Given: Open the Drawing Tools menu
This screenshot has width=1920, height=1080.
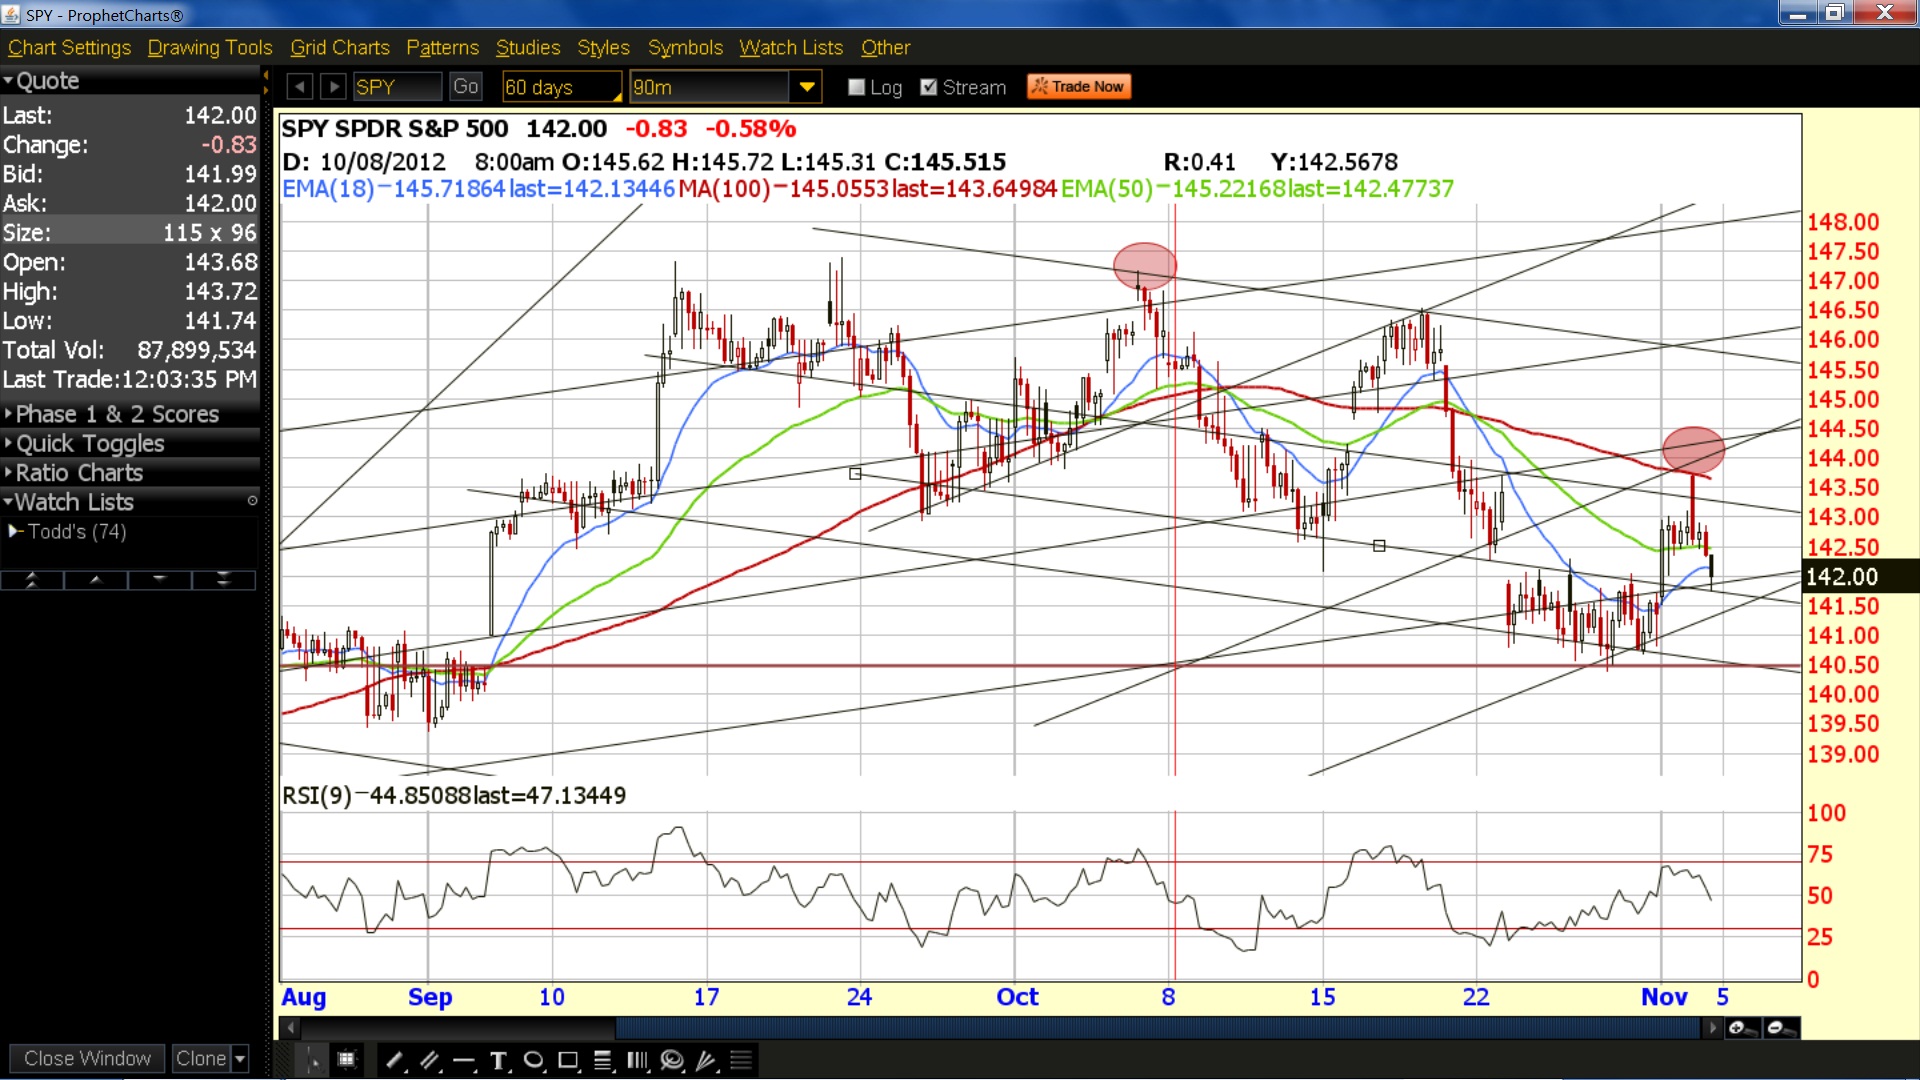Looking at the screenshot, I should click(x=210, y=48).
